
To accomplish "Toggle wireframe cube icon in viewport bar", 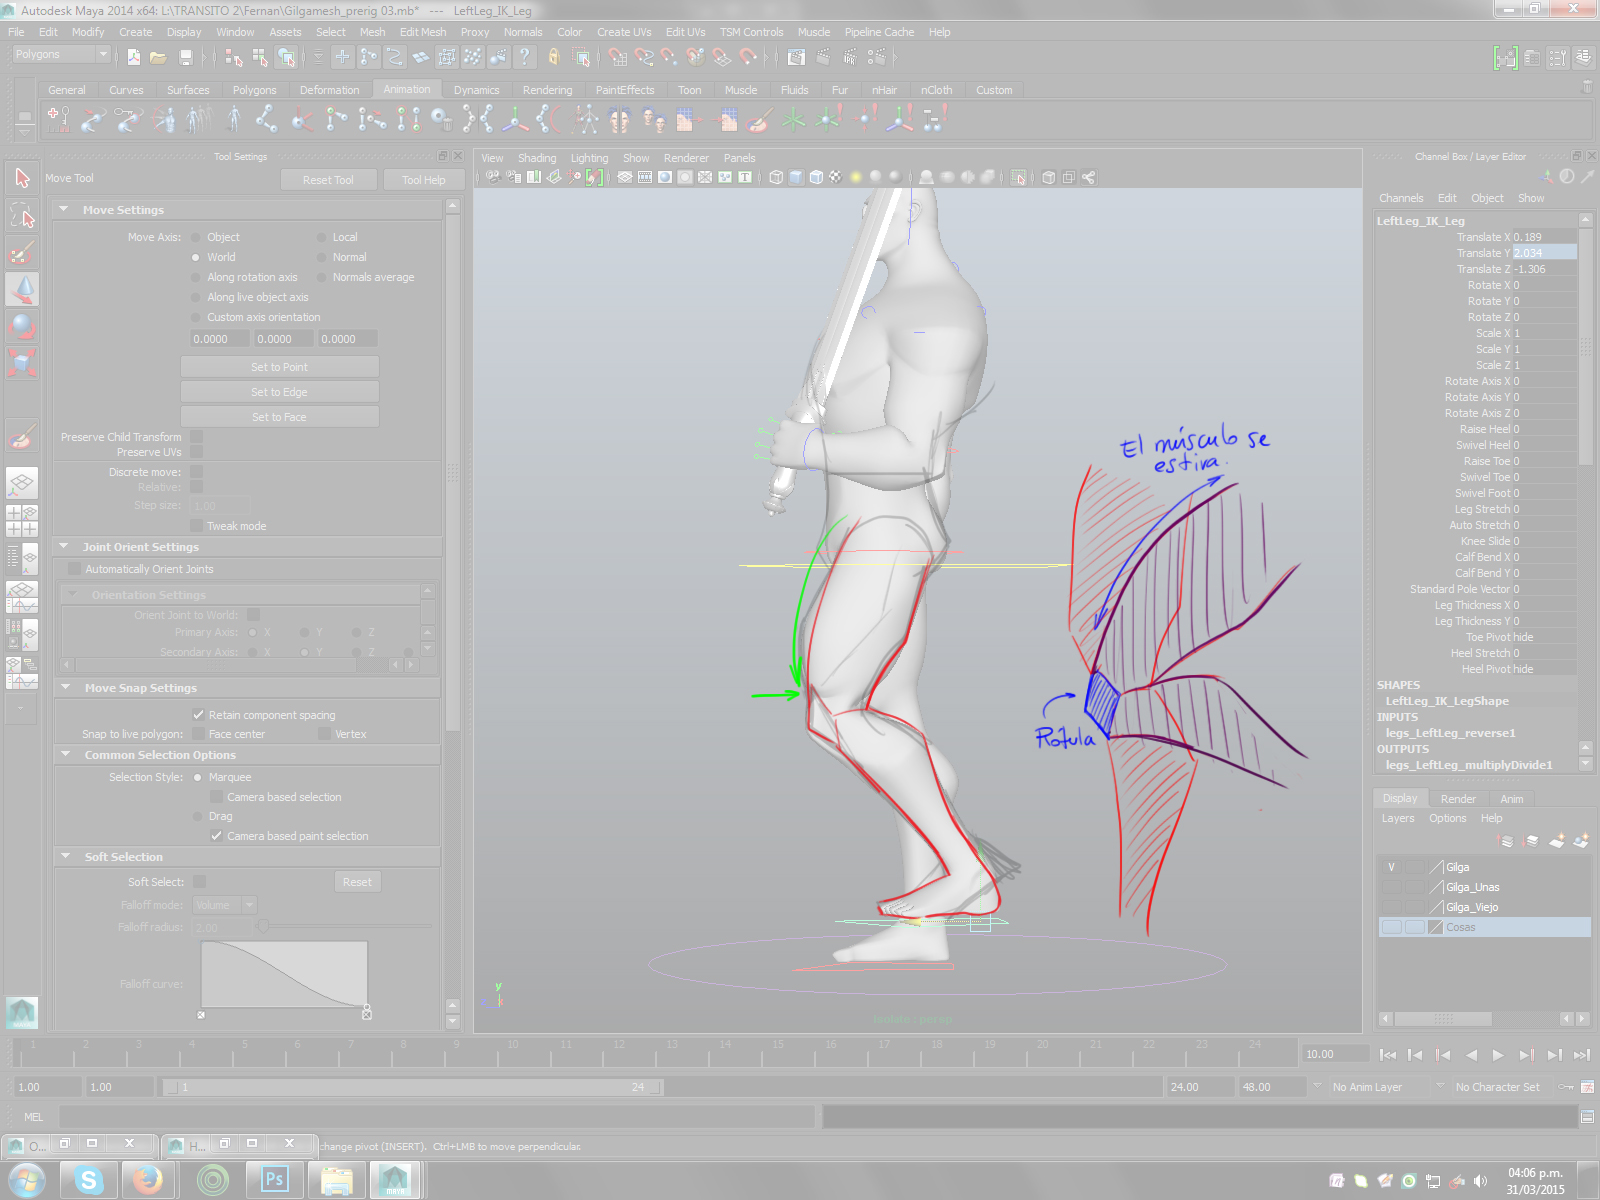I will [x=776, y=177].
